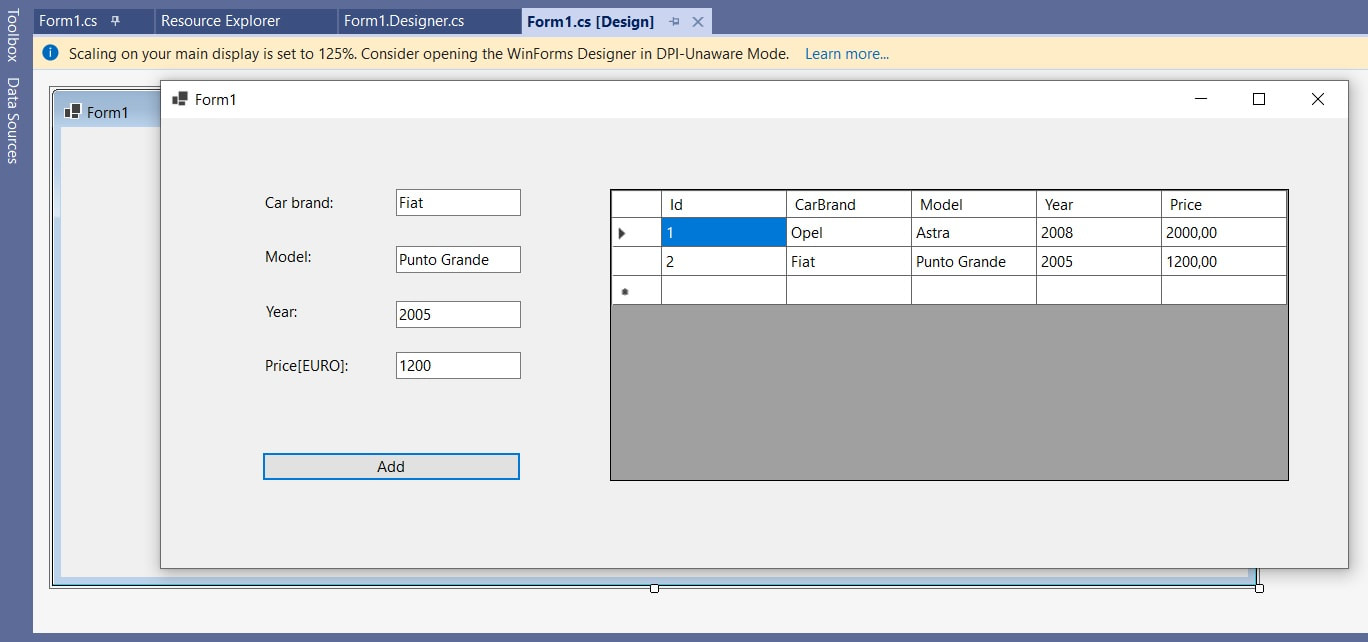Open the Toolbox side panel

[x=12, y=36]
